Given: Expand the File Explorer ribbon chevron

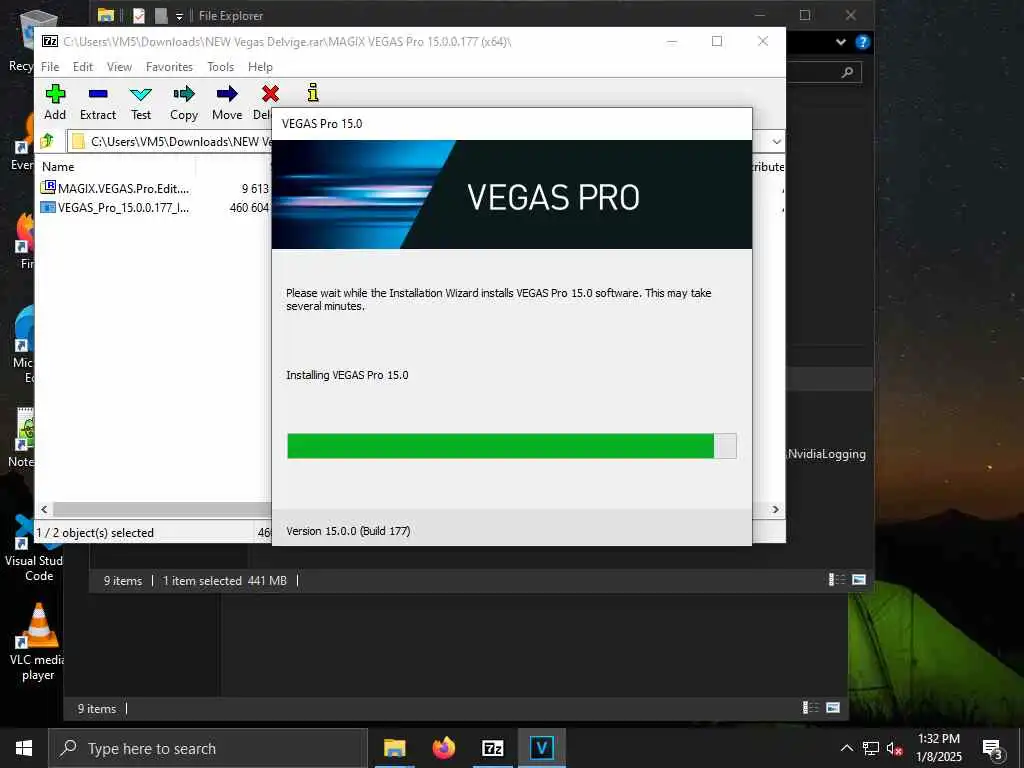Looking at the screenshot, I should click(840, 42).
